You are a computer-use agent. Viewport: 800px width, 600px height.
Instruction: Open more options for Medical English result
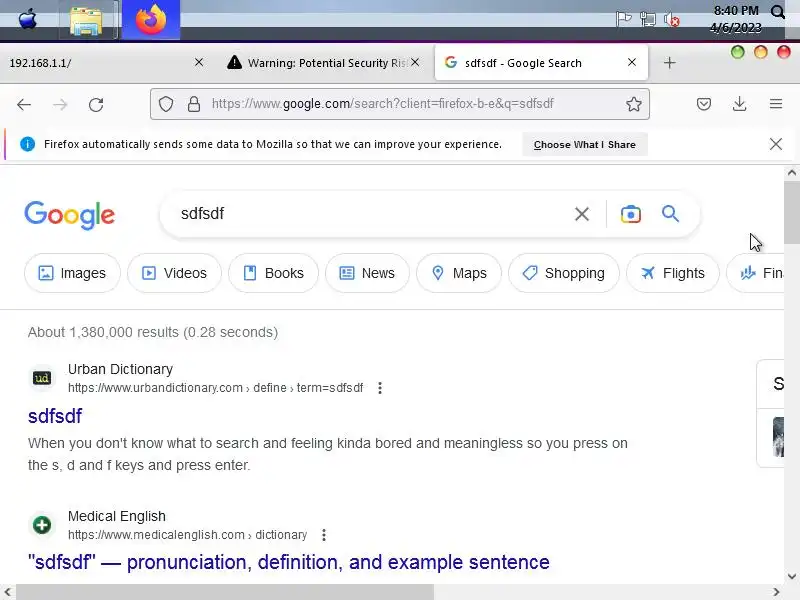[323, 535]
